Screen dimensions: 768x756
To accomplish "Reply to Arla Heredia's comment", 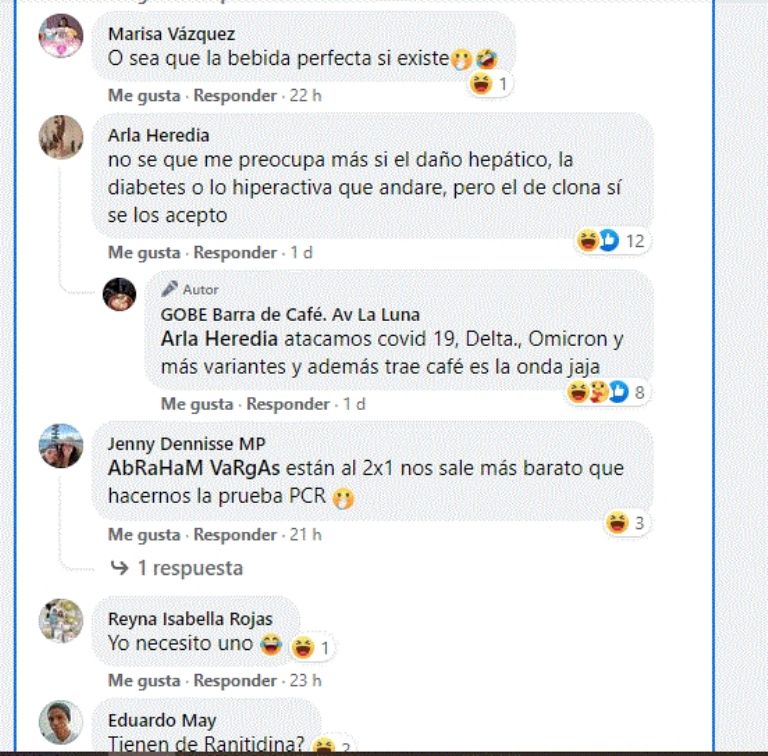I will (235, 252).
